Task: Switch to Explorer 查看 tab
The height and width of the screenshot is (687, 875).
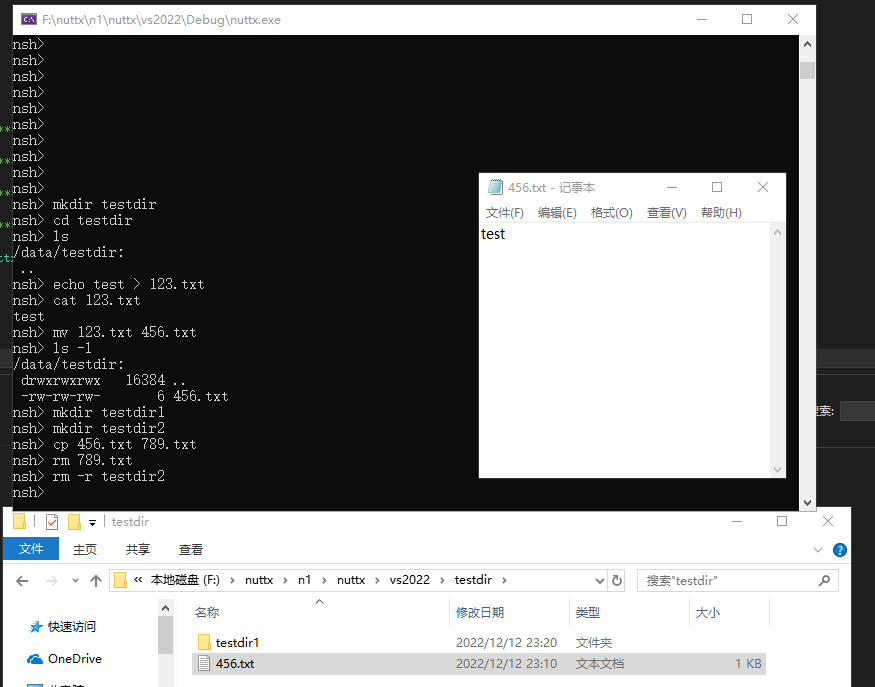Action: tap(191, 549)
